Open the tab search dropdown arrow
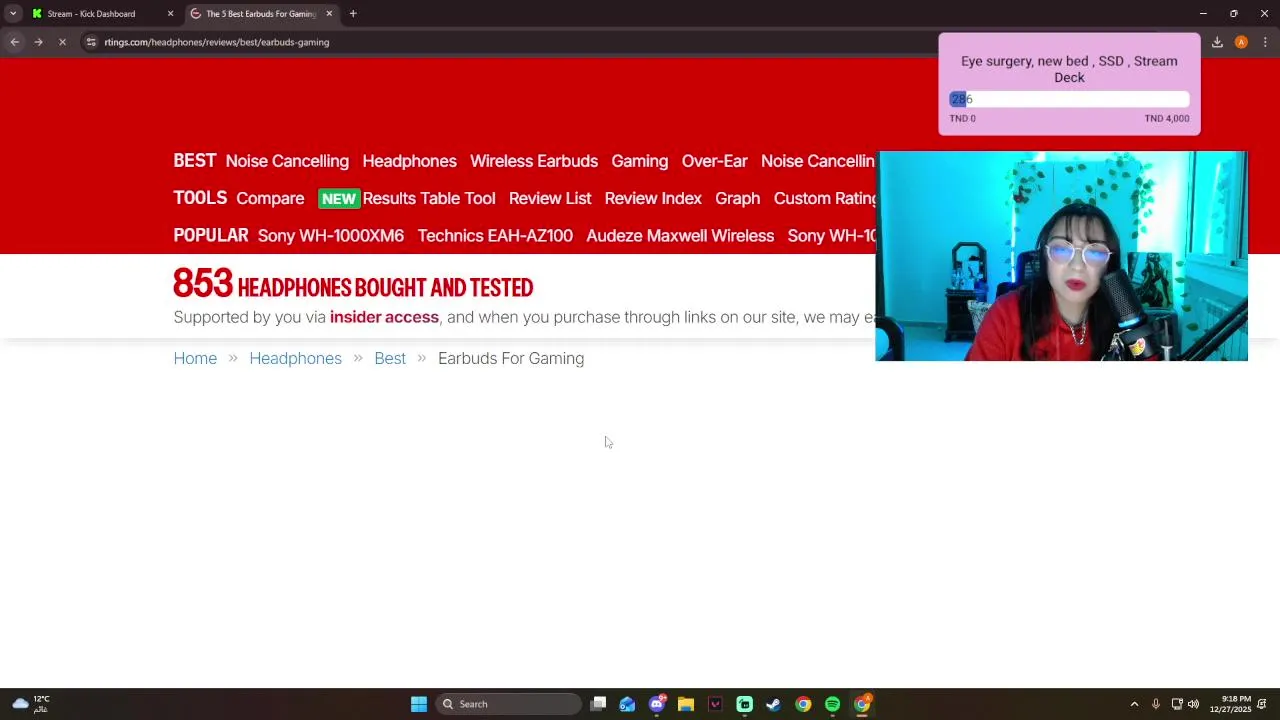This screenshot has width=1280, height=720. click(x=13, y=14)
